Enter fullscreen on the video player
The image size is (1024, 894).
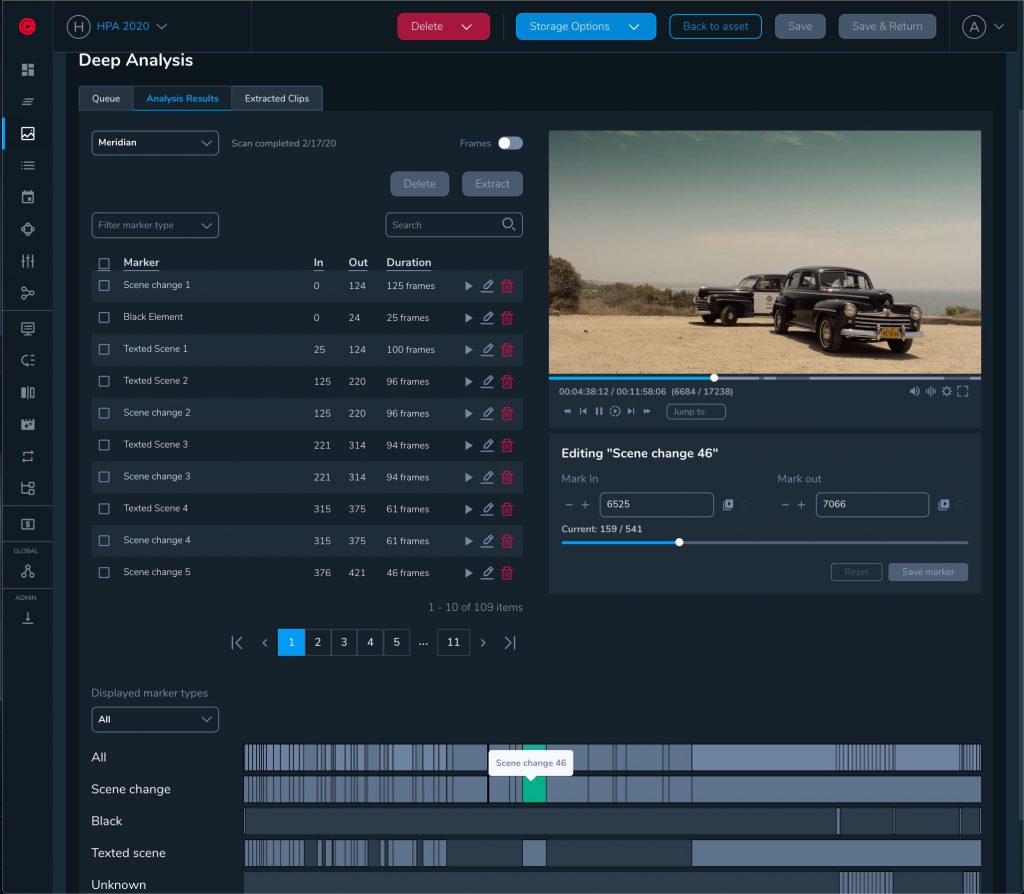(962, 391)
